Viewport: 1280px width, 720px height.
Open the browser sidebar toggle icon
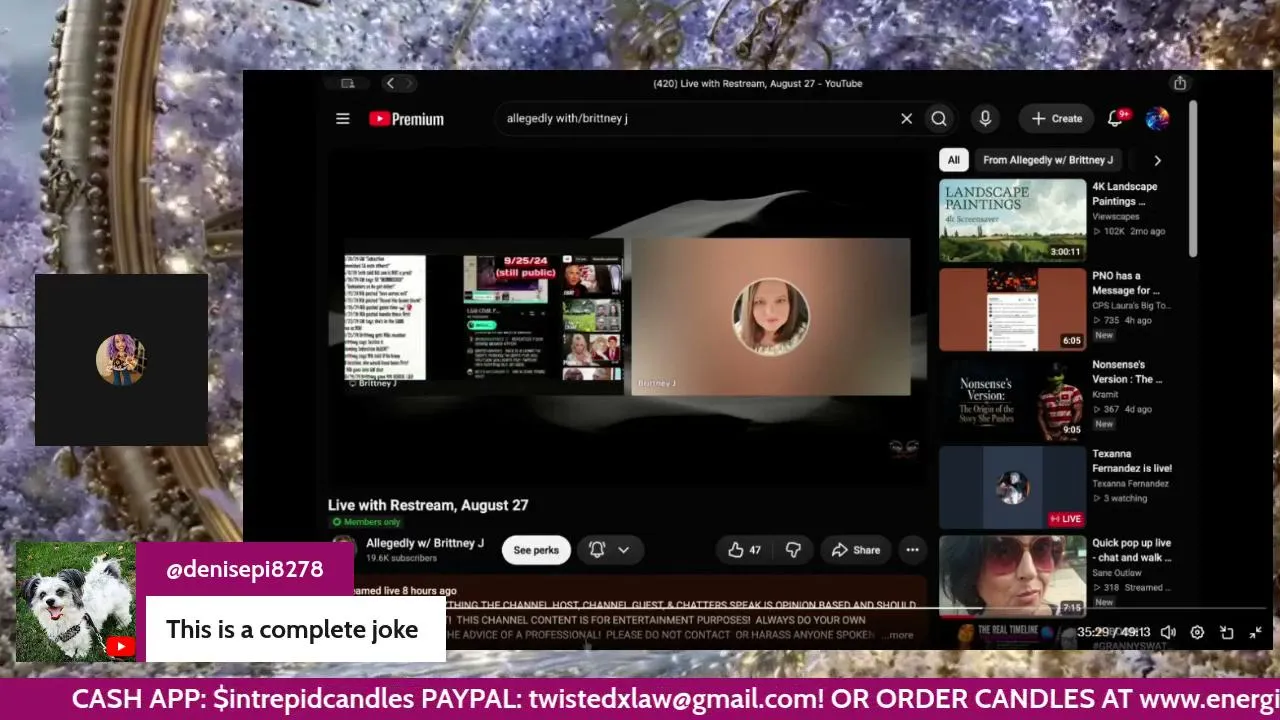(347, 84)
